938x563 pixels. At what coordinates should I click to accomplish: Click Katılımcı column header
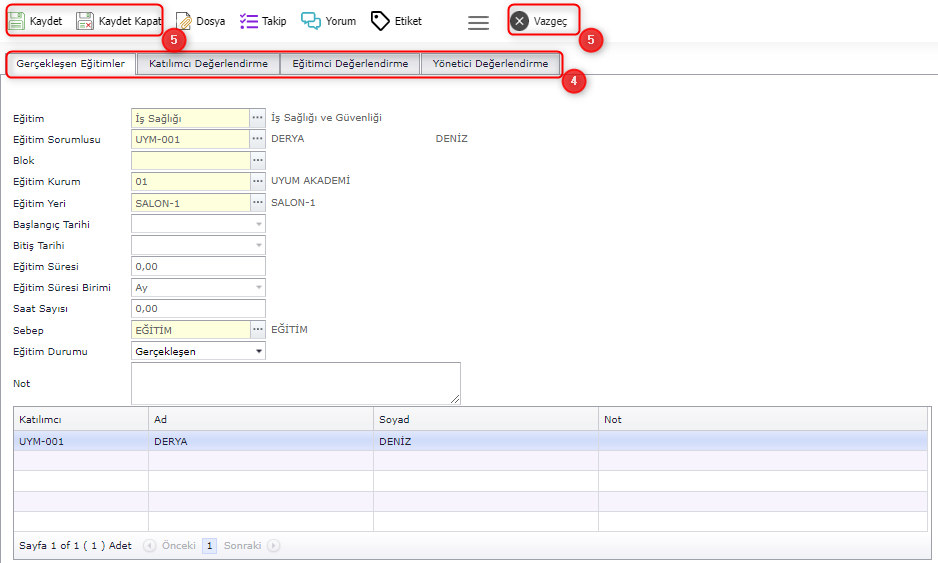pyautogui.click(x=81, y=419)
